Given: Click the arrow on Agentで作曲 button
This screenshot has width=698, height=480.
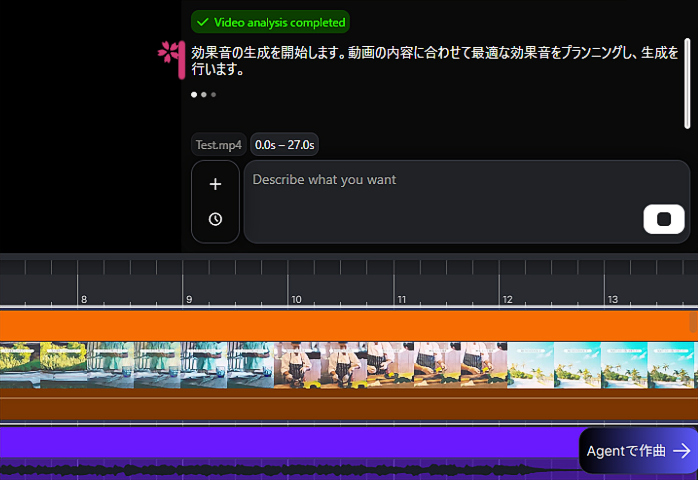Looking at the screenshot, I should tap(681, 451).
